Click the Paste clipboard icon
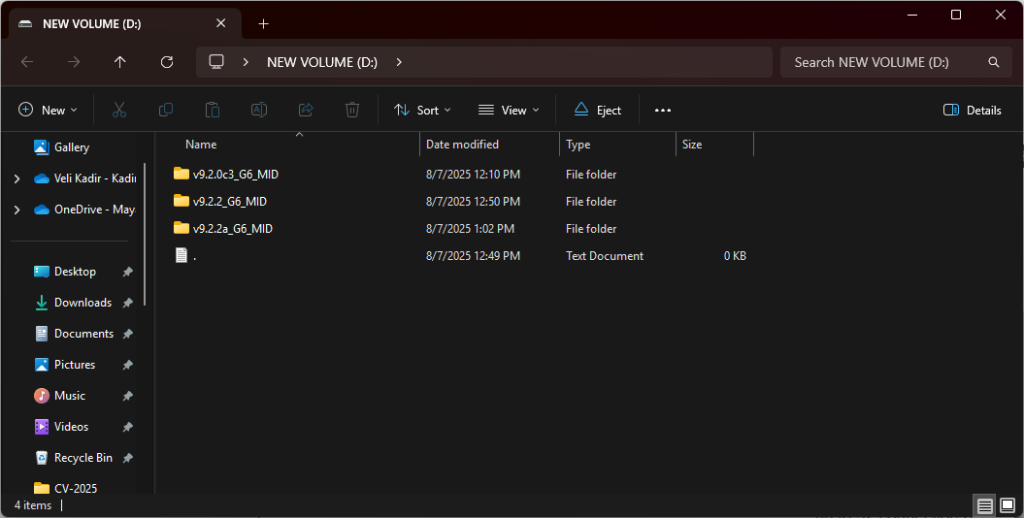Viewport: 1024px width, 518px height. point(212,110)
